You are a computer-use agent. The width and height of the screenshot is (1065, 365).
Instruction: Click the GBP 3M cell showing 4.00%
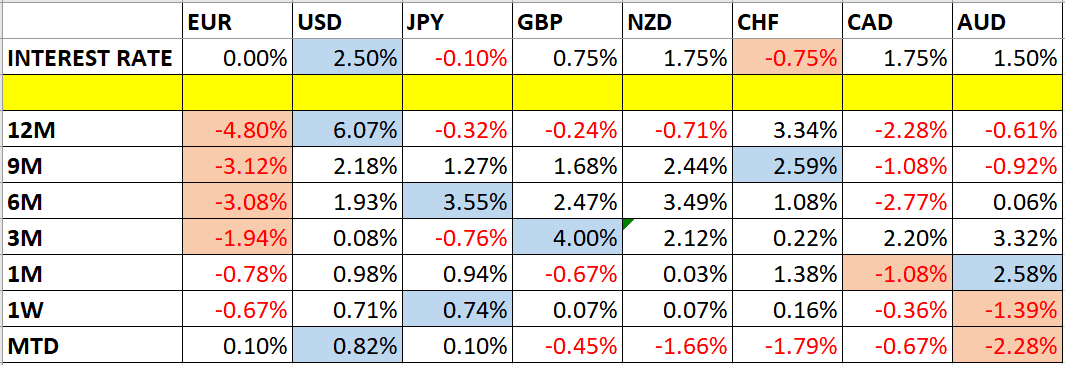[567, 238]
